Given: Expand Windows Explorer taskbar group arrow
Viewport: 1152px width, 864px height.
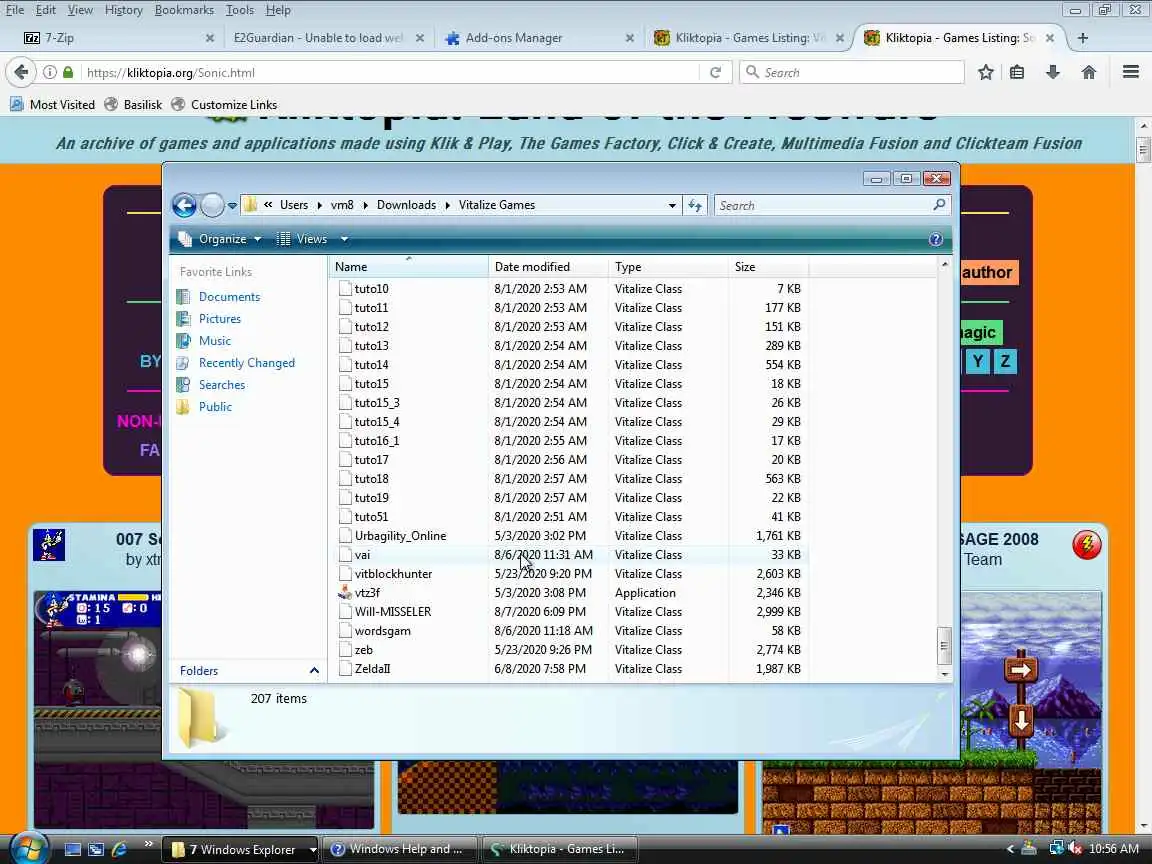Looking at the screenshot, I should [x=312, y=849].
